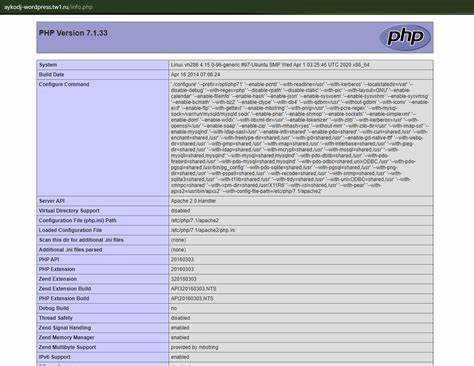Click the 'Server API' label
The image size is (474, 366).
click(52, 201)
